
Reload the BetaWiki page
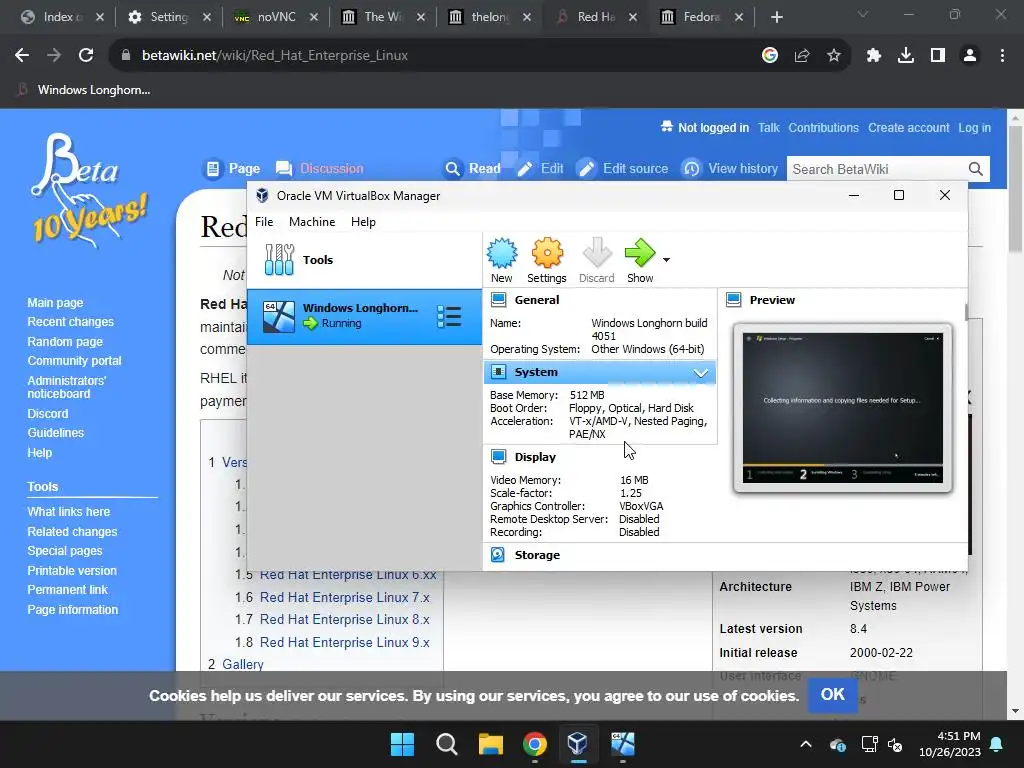point(86,56)
